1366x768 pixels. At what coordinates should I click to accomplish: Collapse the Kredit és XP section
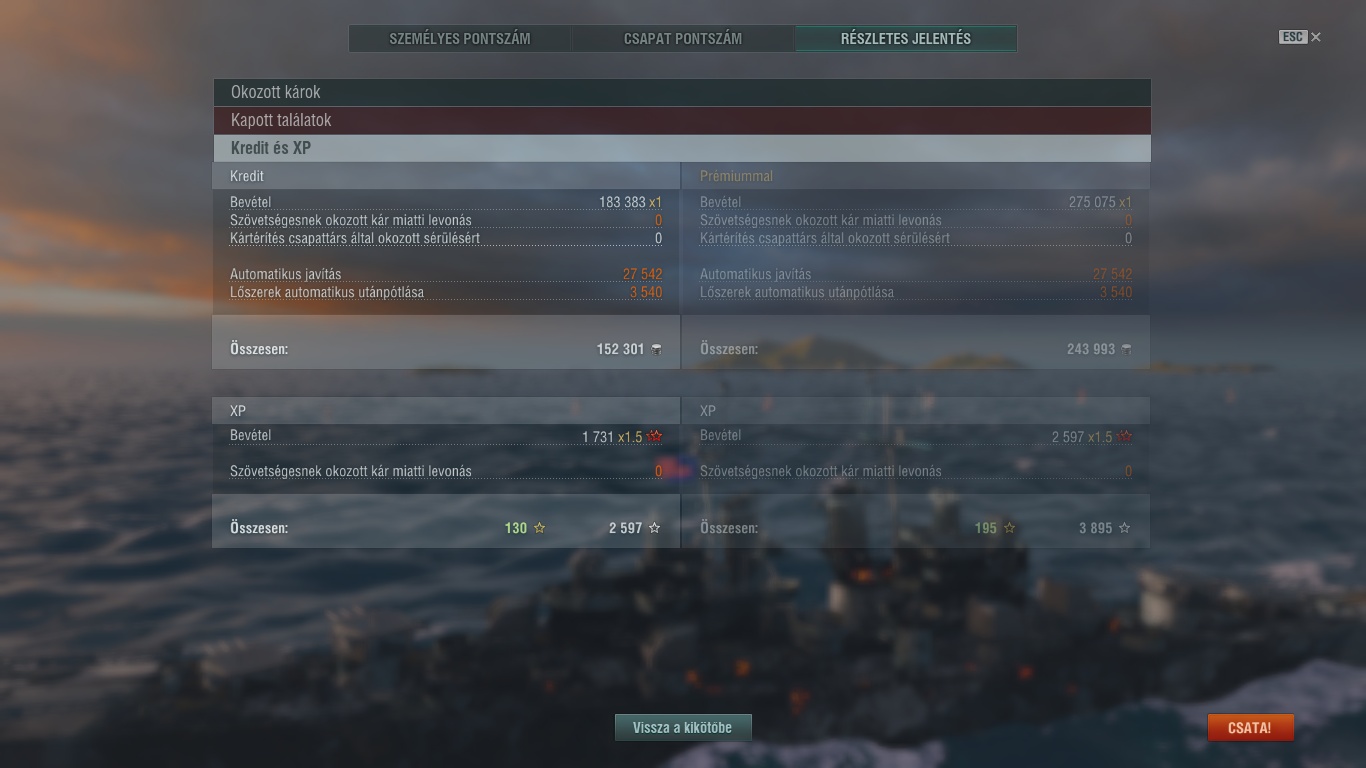pyautogui.click(x=682, y=148)
